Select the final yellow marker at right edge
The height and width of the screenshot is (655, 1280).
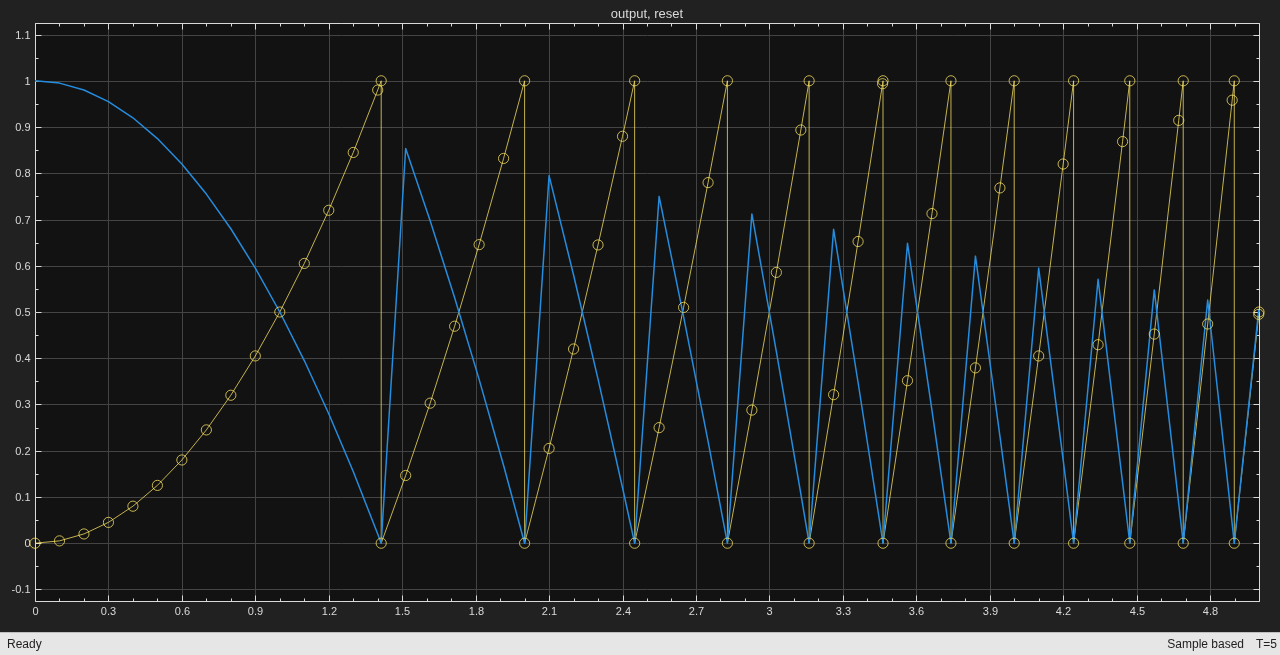(x=1259, y=313)
